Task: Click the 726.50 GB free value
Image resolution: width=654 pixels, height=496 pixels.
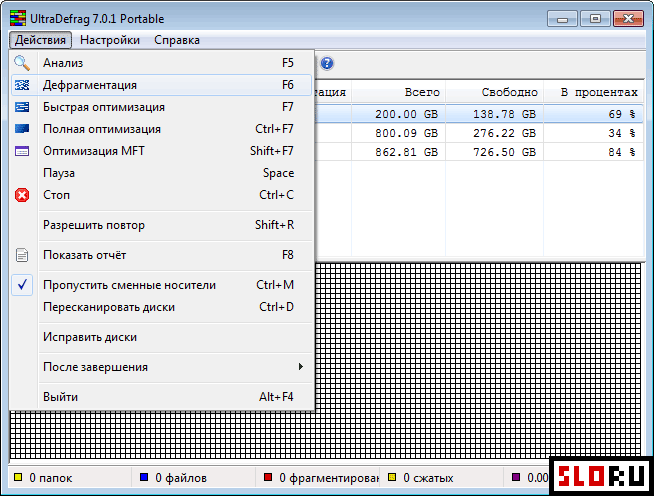Action: (504, 152)
